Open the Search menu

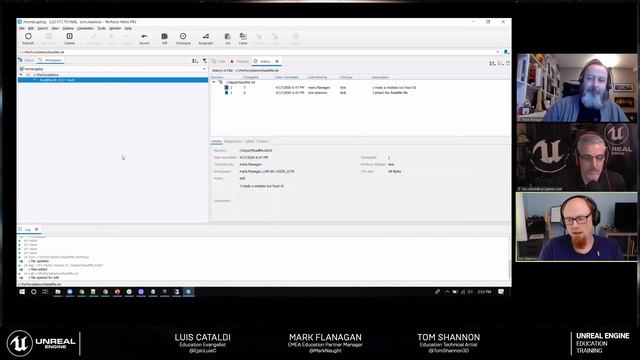pos(42,29)
